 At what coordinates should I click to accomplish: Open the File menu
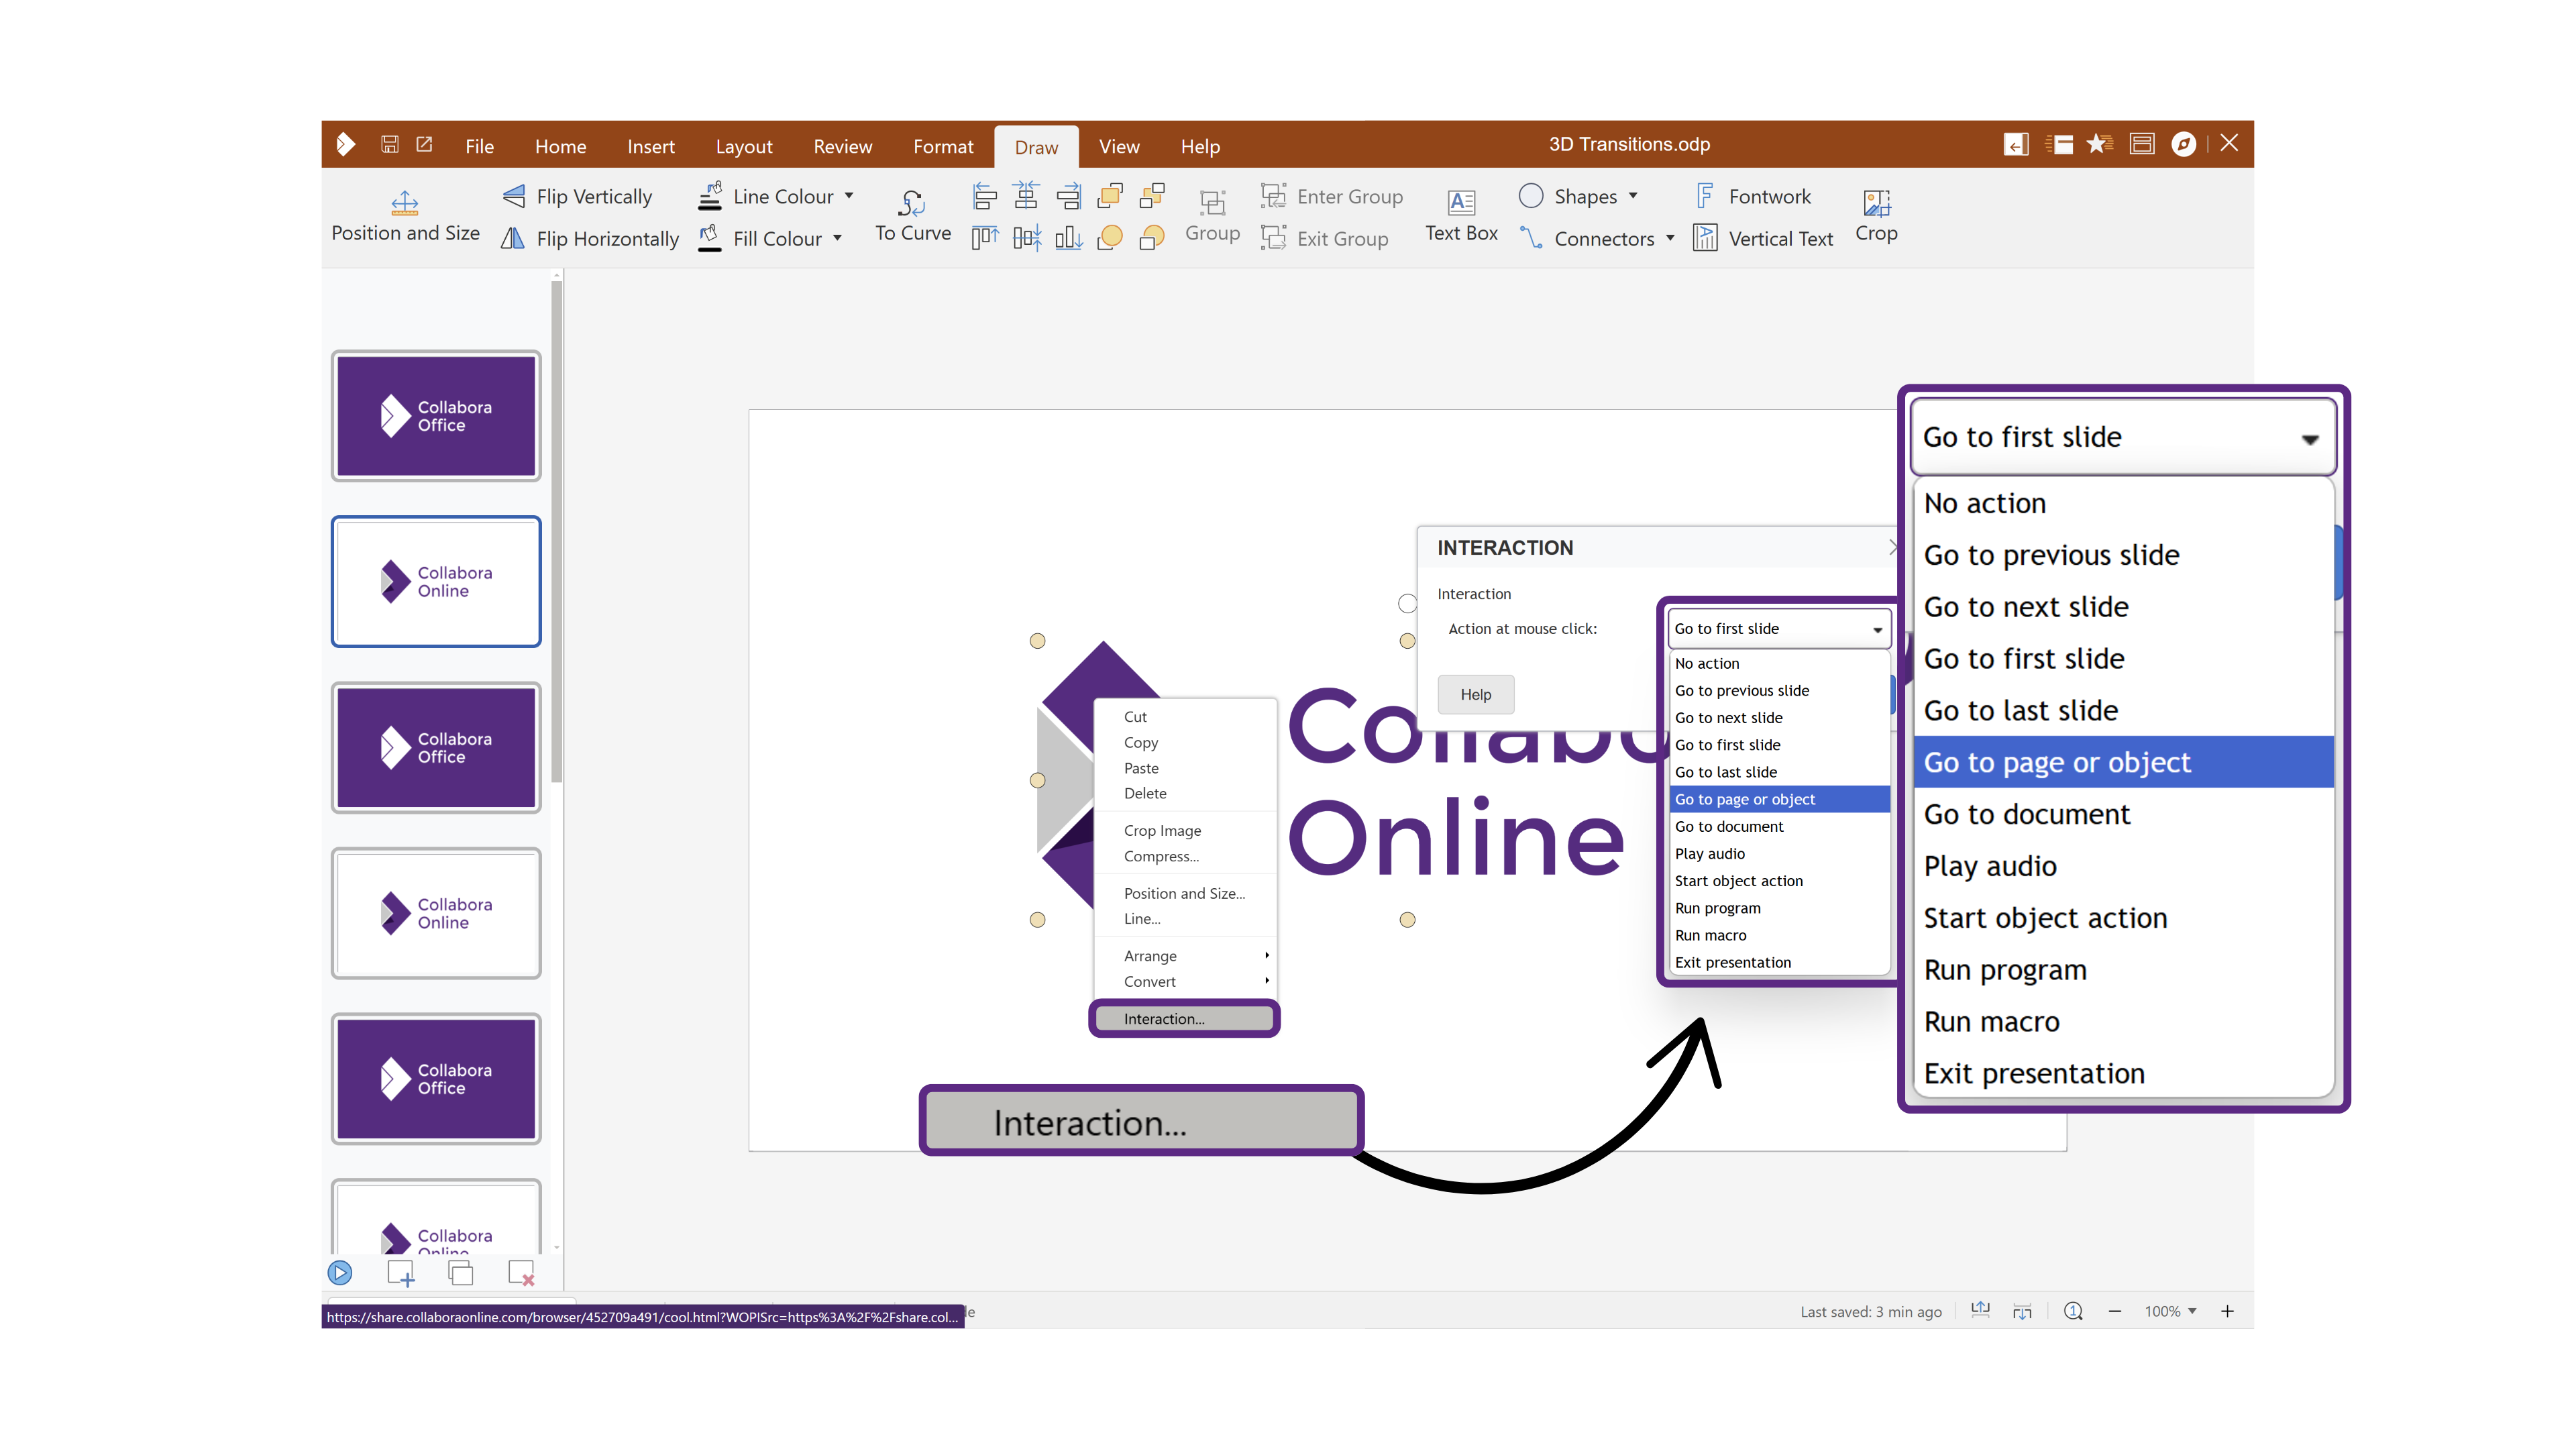(x=479, y=146)
